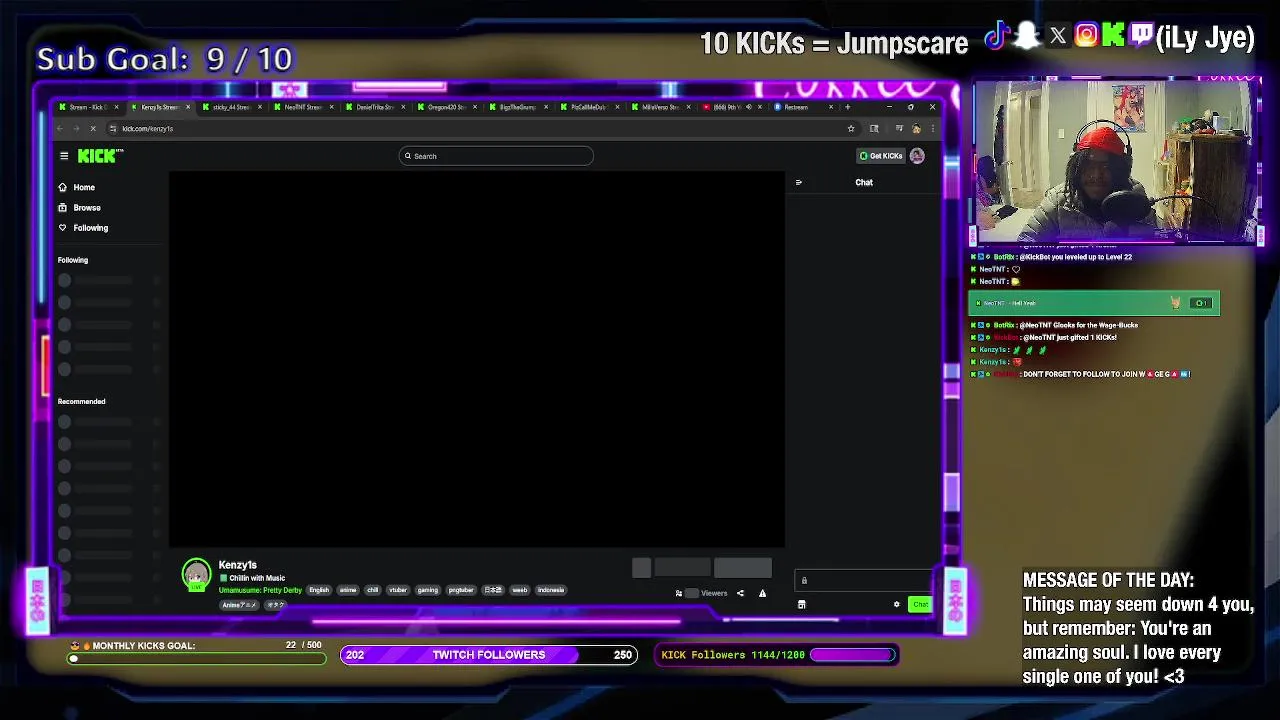Switch to the sticky_44 Stream tab

[230, 107]
